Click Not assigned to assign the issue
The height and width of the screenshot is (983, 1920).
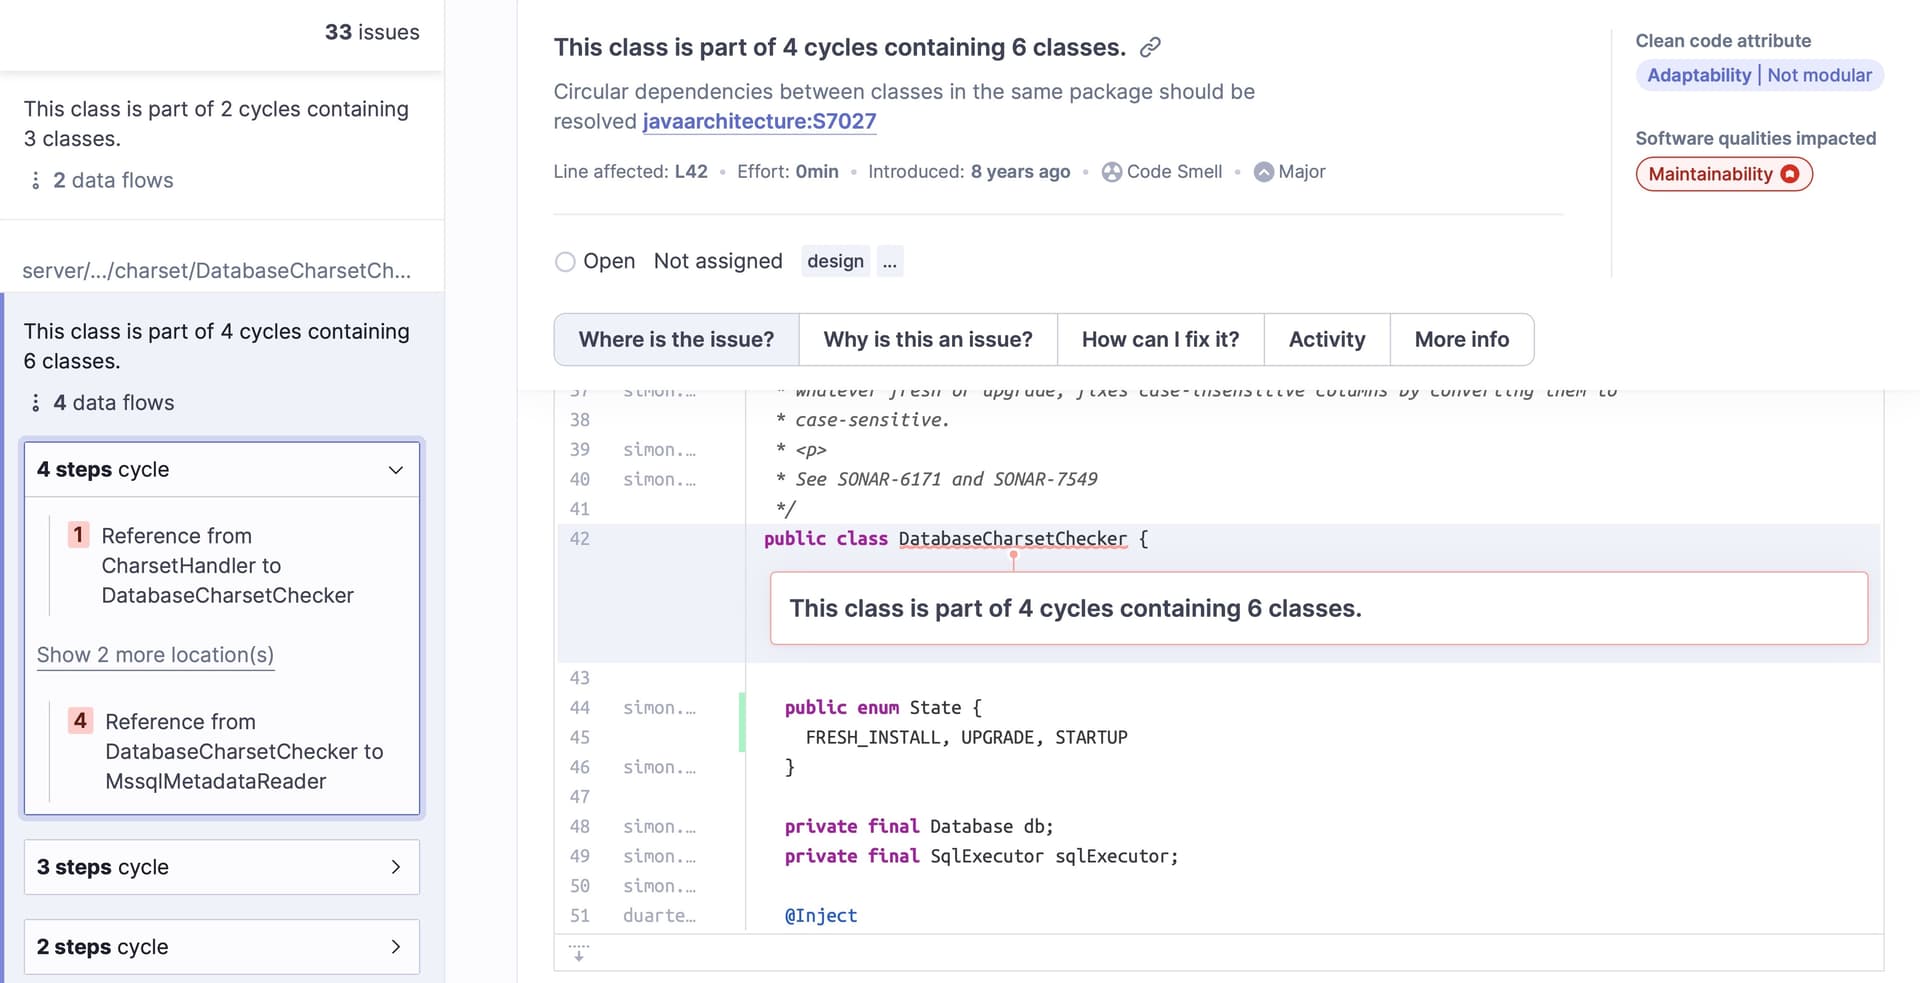pyautogui.click(x=718, y=261)
